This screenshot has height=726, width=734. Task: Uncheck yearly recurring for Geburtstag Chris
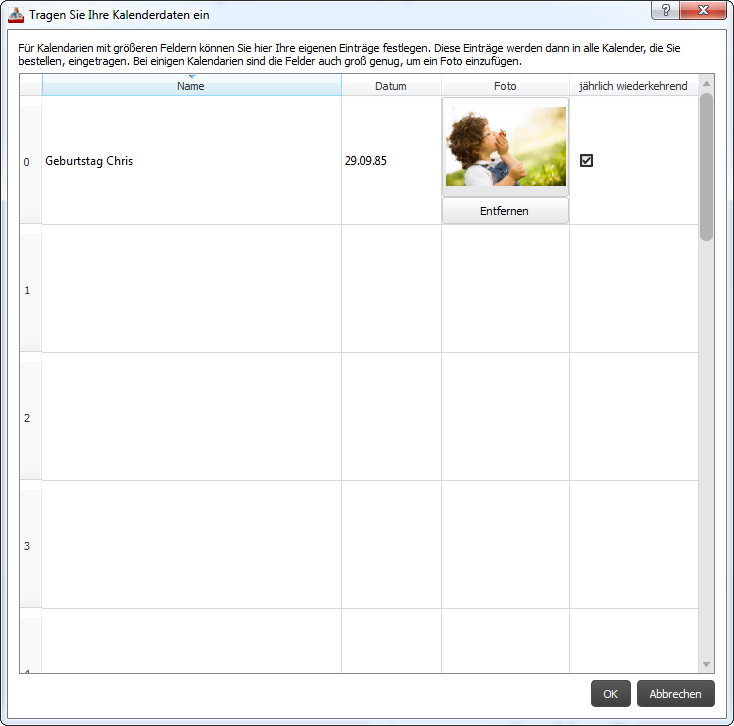click(x=586, y=161)
